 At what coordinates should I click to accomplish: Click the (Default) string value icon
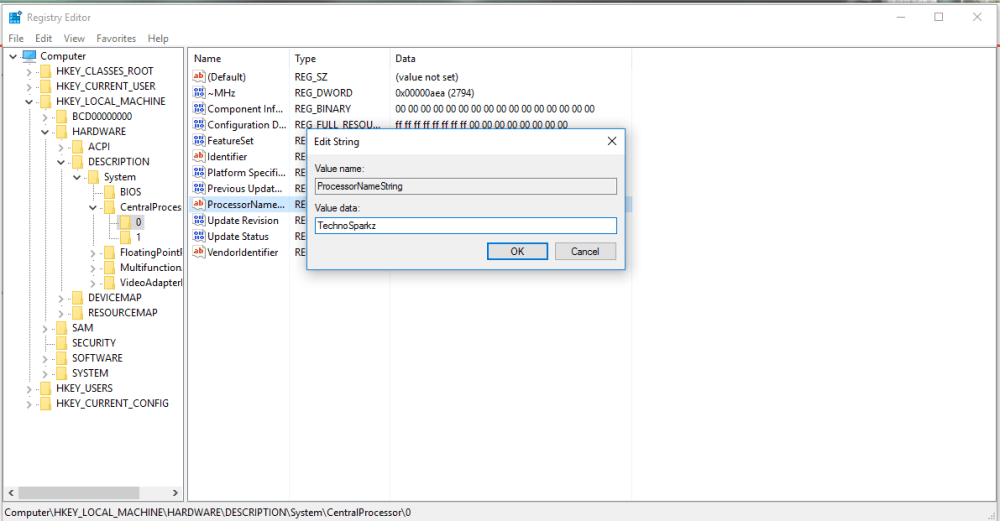(x=199, y=77)
